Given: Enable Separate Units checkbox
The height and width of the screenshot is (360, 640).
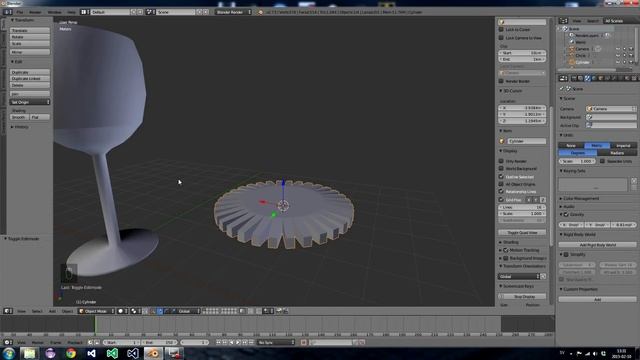Looking at the screenshot, I should [x=602, y=161].
